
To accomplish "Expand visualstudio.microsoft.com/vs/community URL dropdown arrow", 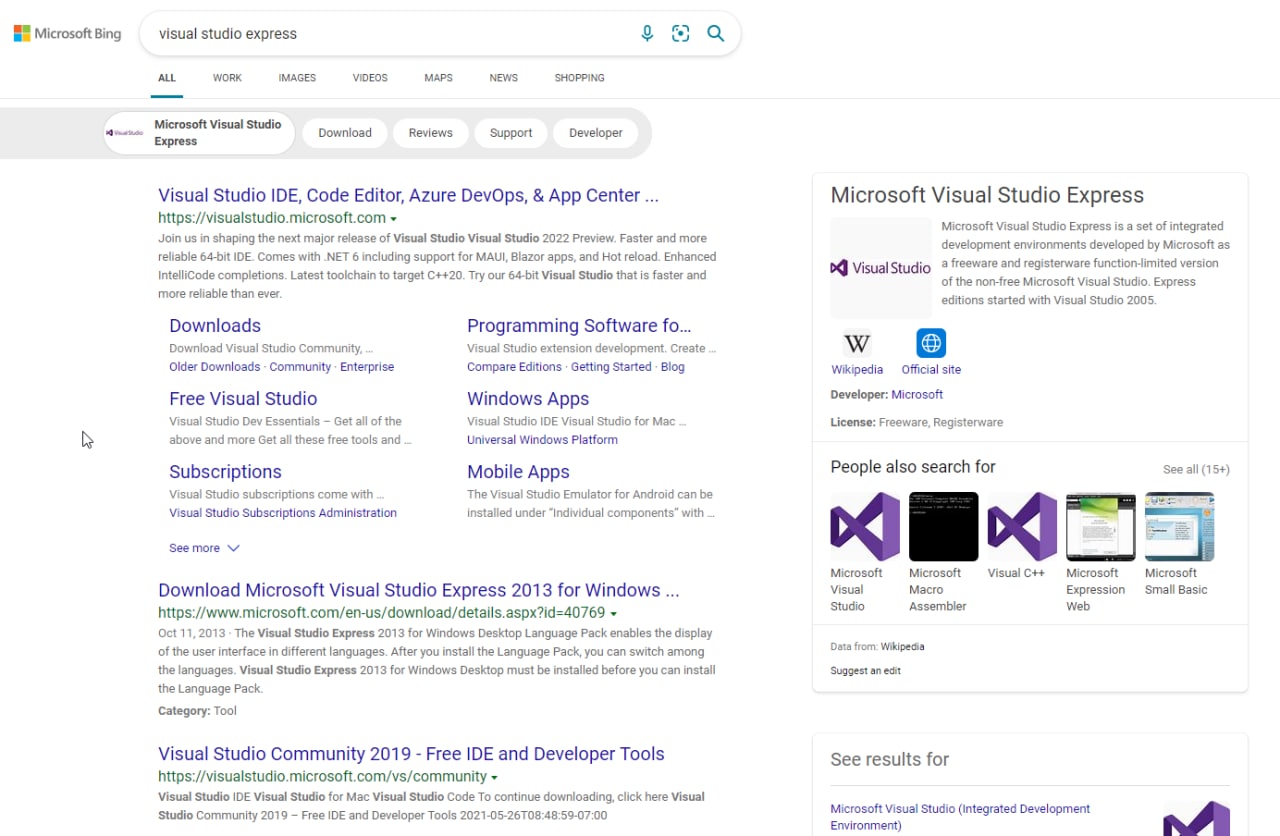I will [494, 777].
